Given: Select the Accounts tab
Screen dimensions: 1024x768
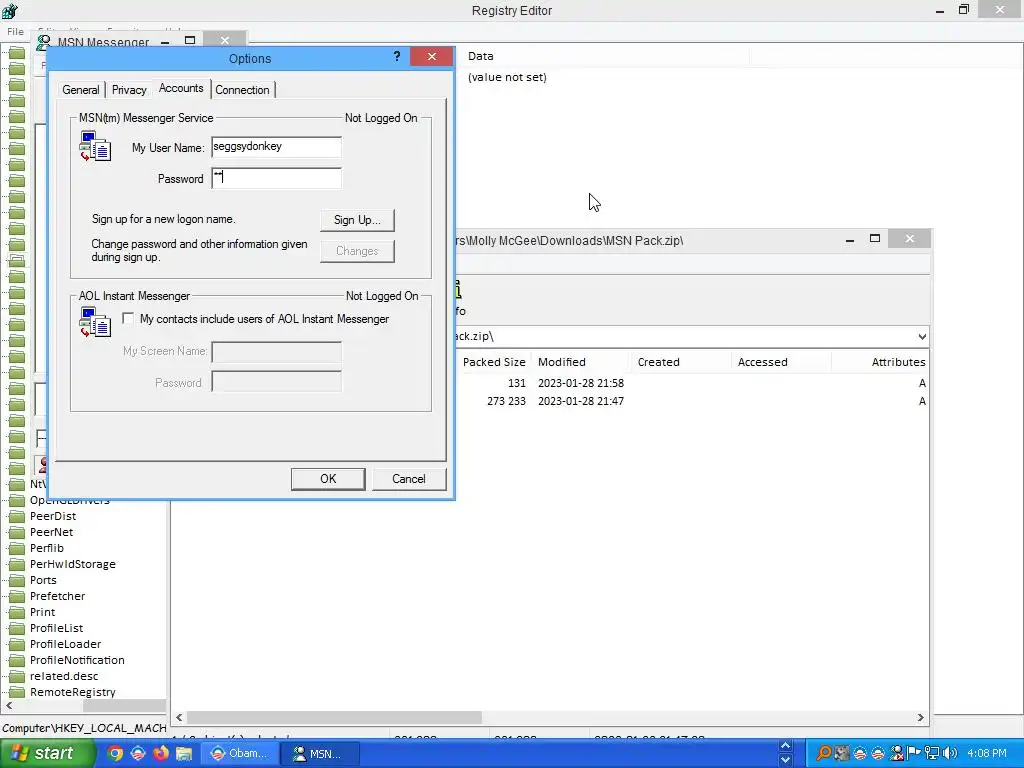Looking at the screenshot, I should [x=181, y=88].
